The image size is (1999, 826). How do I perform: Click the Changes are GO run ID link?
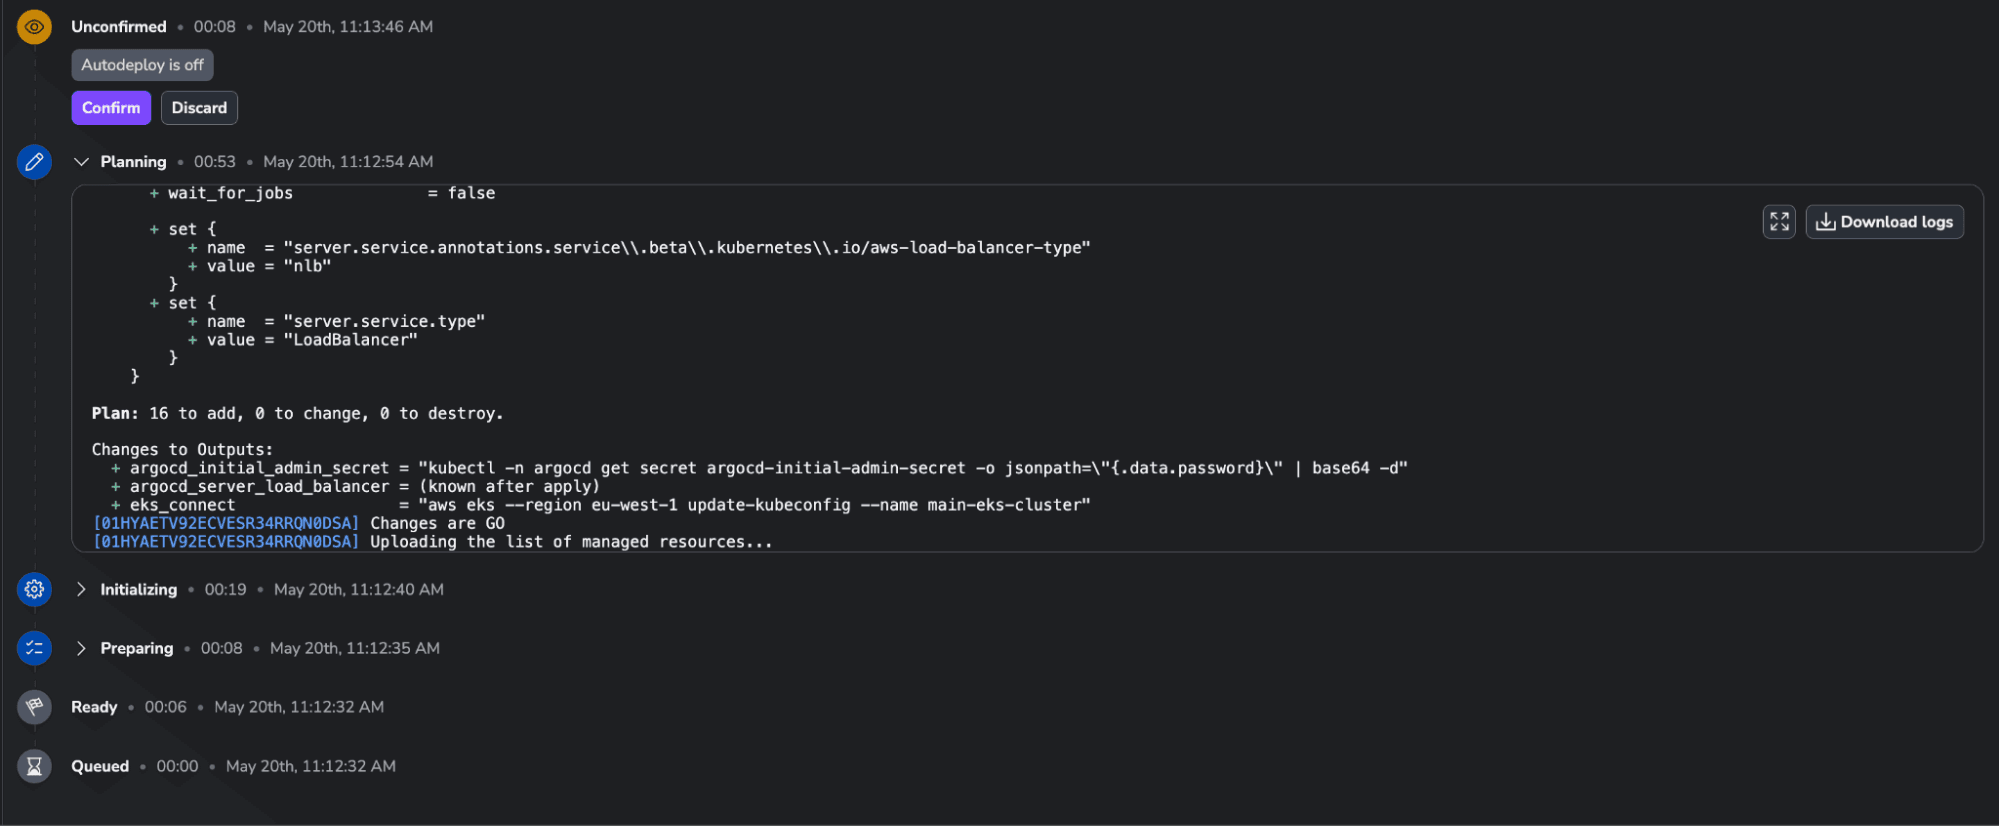(x=227, y=522)
